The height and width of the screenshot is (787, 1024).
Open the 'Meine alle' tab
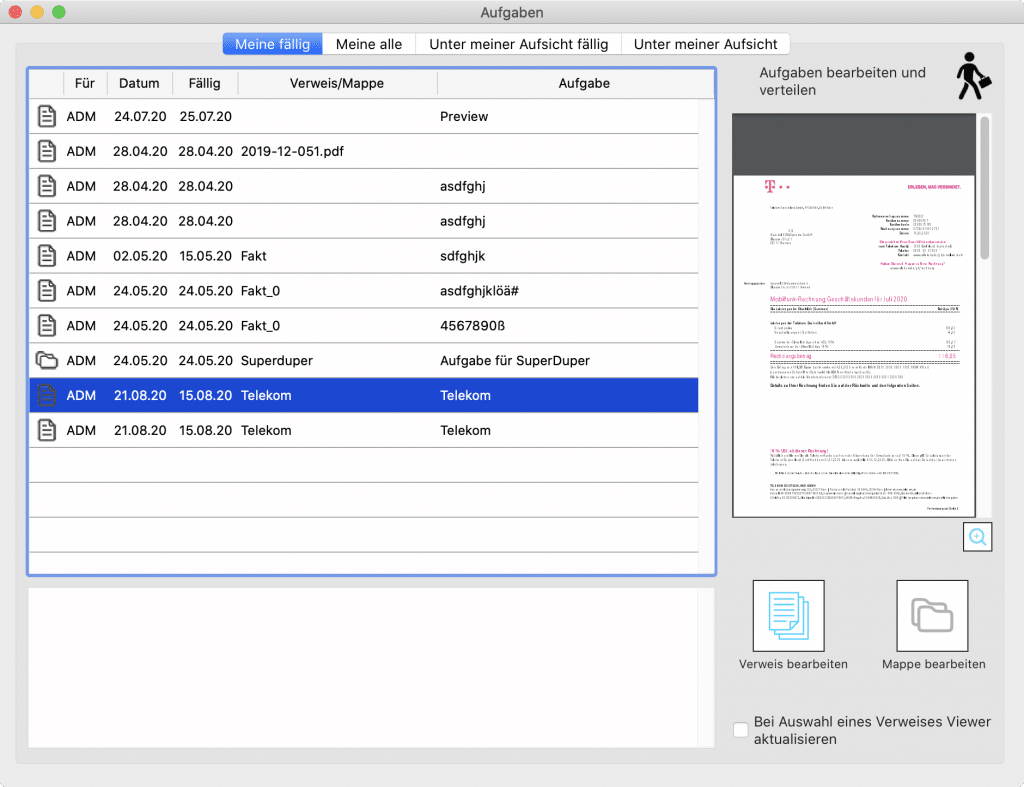point(369,44)
